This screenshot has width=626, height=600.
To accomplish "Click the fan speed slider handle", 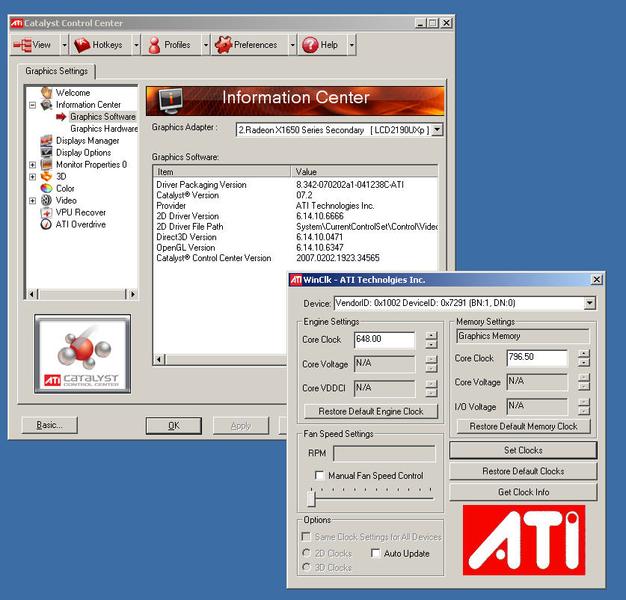I will [311, 499].
